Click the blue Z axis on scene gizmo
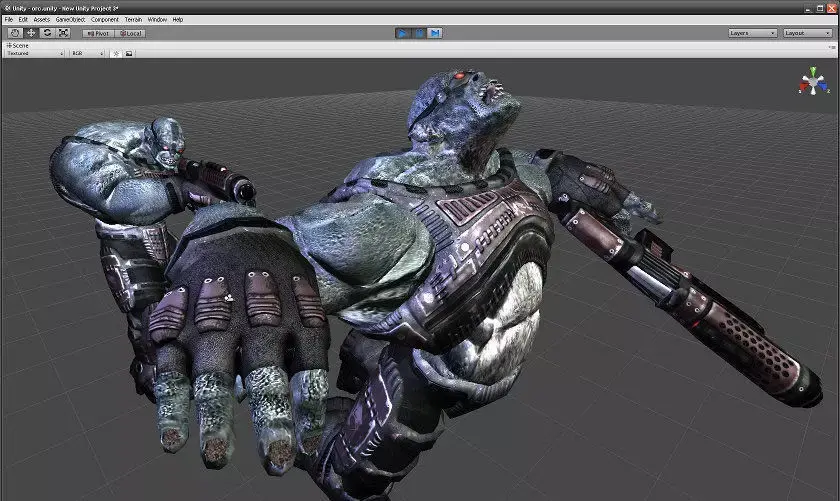This screenshot has width=840, height=501. coord(822,86)
